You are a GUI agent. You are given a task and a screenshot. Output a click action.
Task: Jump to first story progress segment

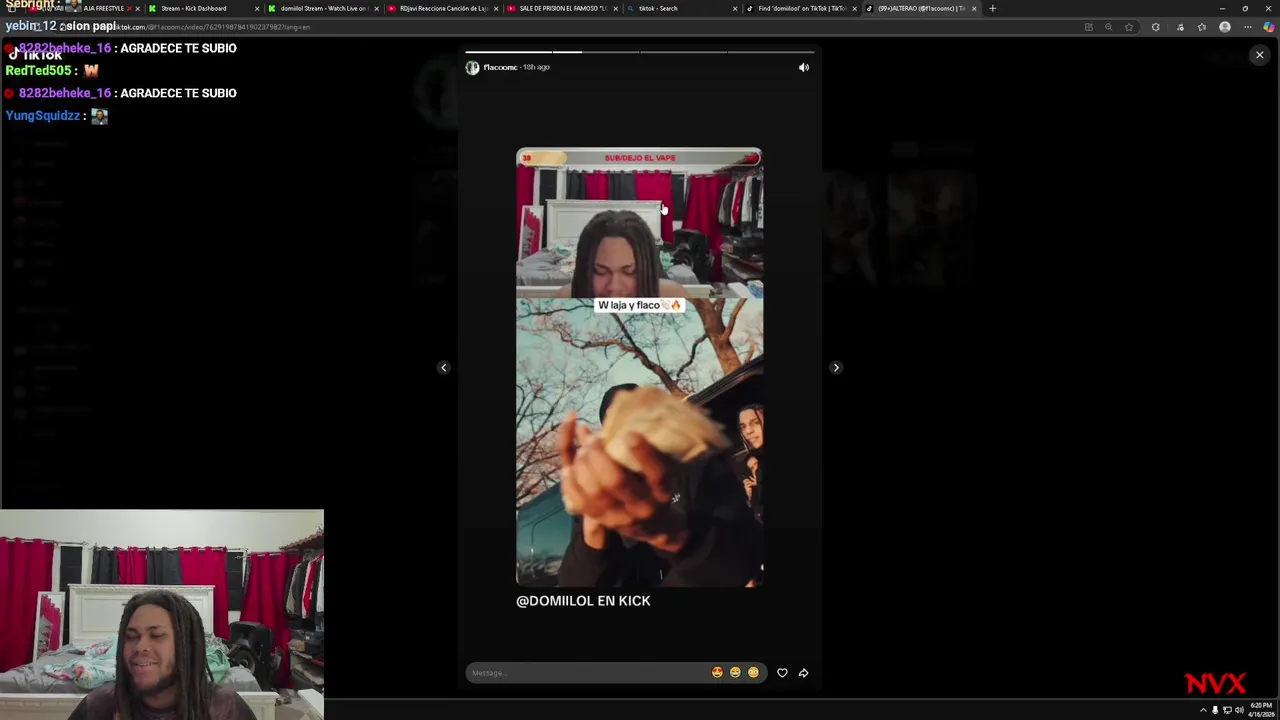pyautogui.click(x=508, y=51)
